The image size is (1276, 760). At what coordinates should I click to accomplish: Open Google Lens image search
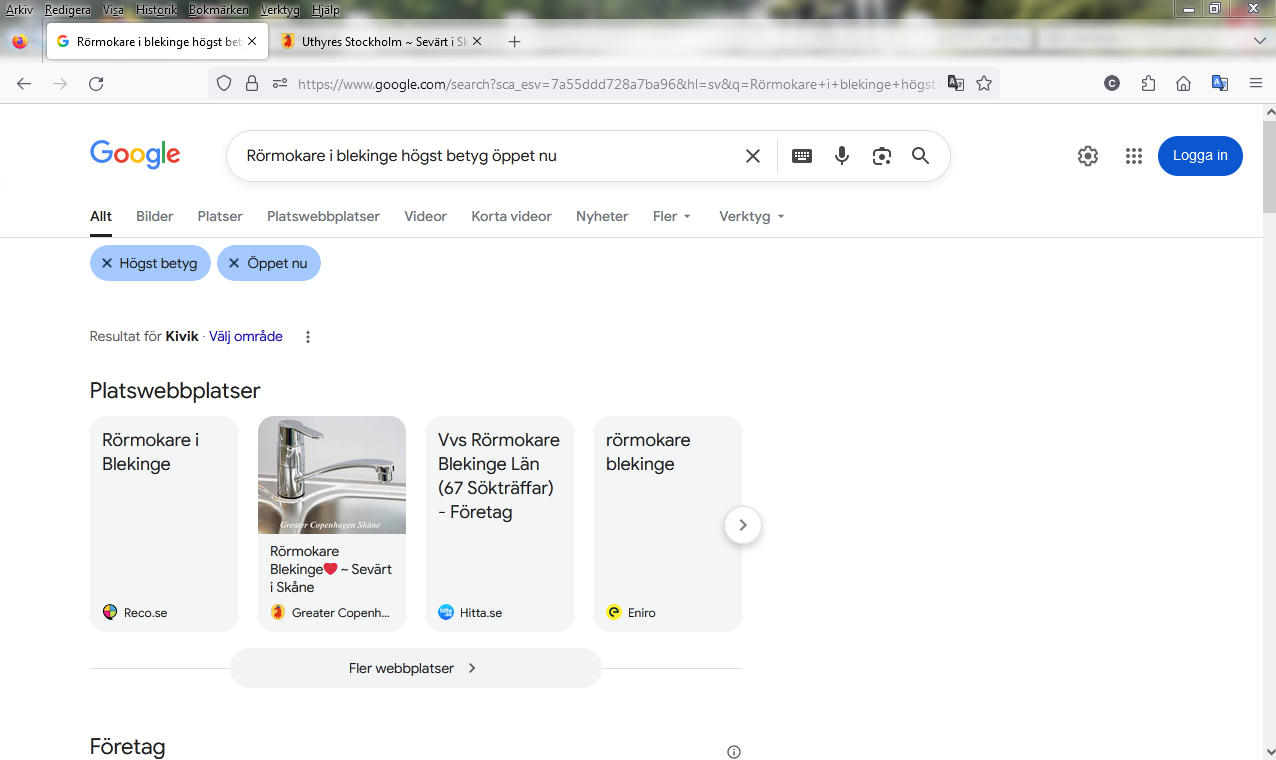pos(881,156)
